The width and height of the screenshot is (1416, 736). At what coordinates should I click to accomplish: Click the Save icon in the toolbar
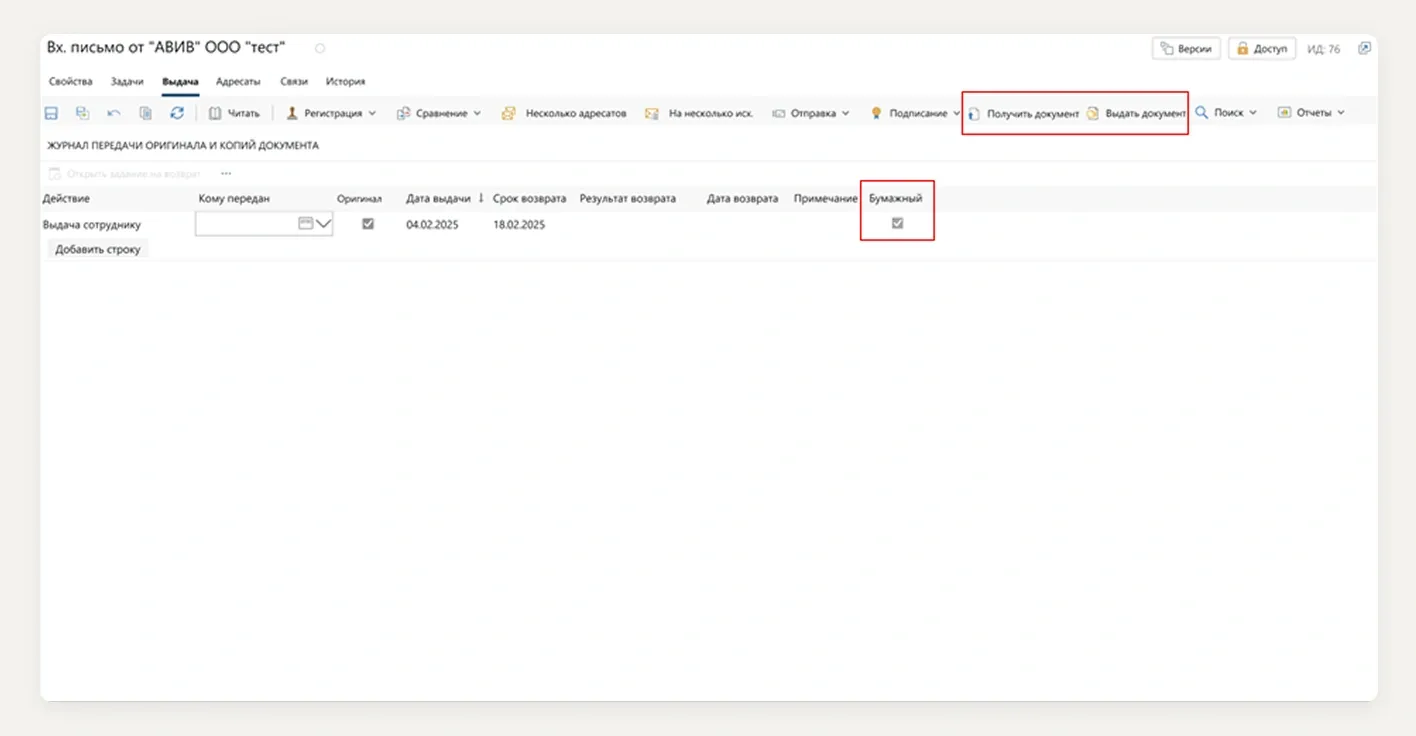click(52, 113)
